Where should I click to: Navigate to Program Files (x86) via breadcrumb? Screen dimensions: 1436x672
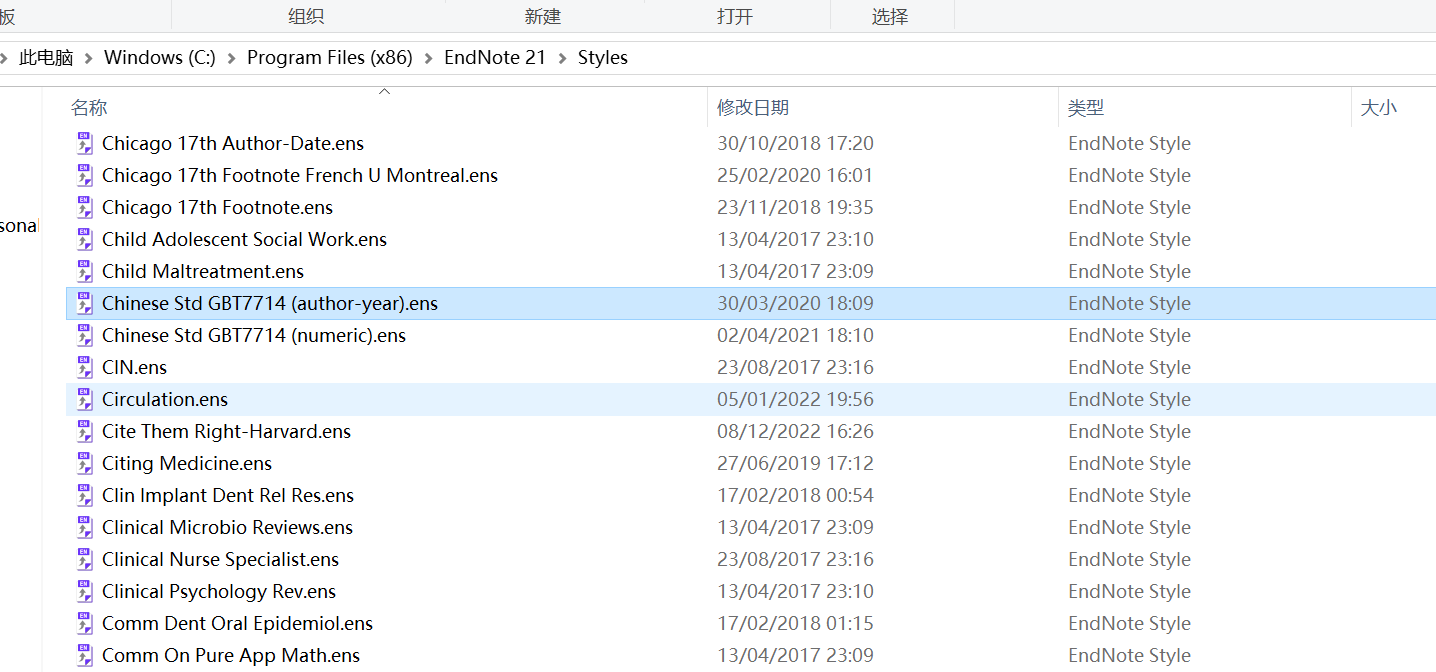330,57
